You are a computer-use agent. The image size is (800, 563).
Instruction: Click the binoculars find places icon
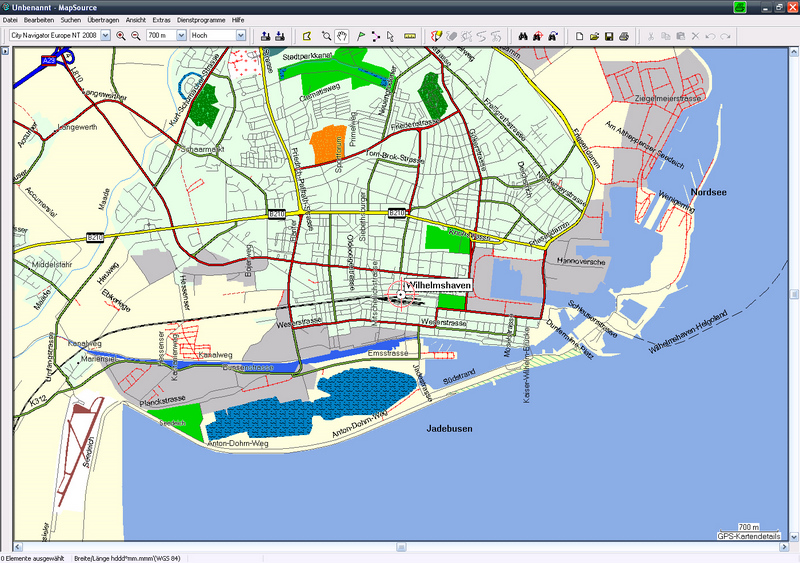coord(521,36)
